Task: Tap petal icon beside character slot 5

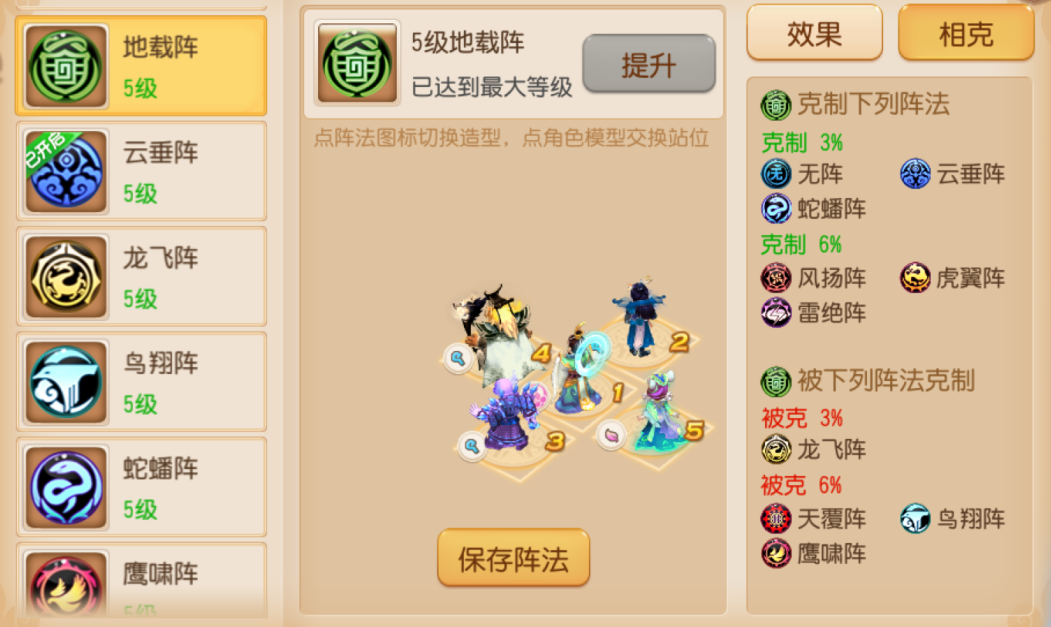Action: (611, 435)
